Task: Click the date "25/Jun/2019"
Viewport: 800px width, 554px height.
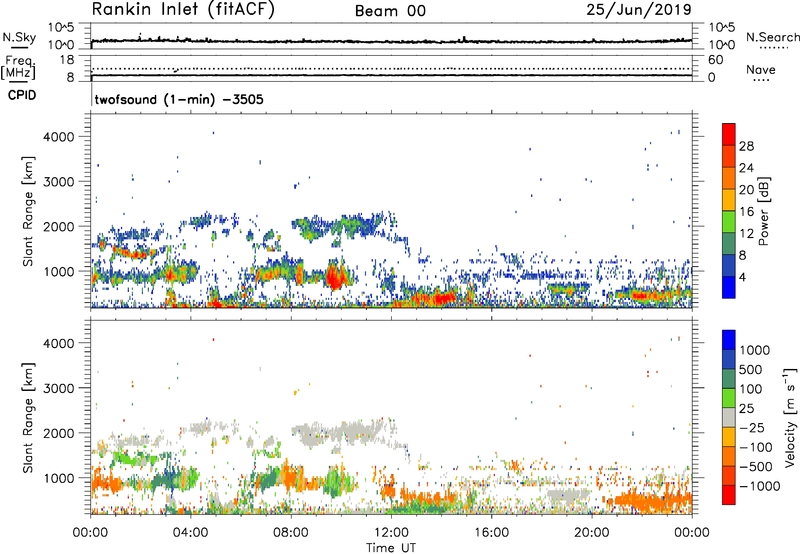Action: click(639, 9)
